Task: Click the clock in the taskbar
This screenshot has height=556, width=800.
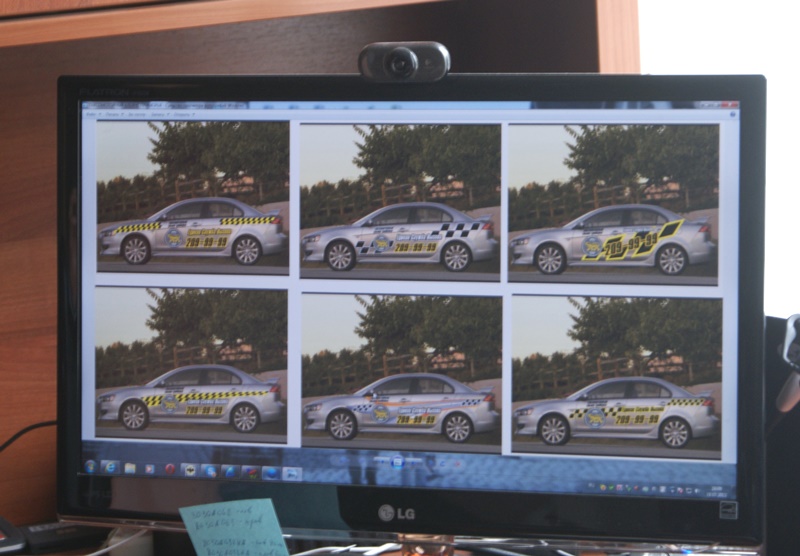Action: coord(715,489)
